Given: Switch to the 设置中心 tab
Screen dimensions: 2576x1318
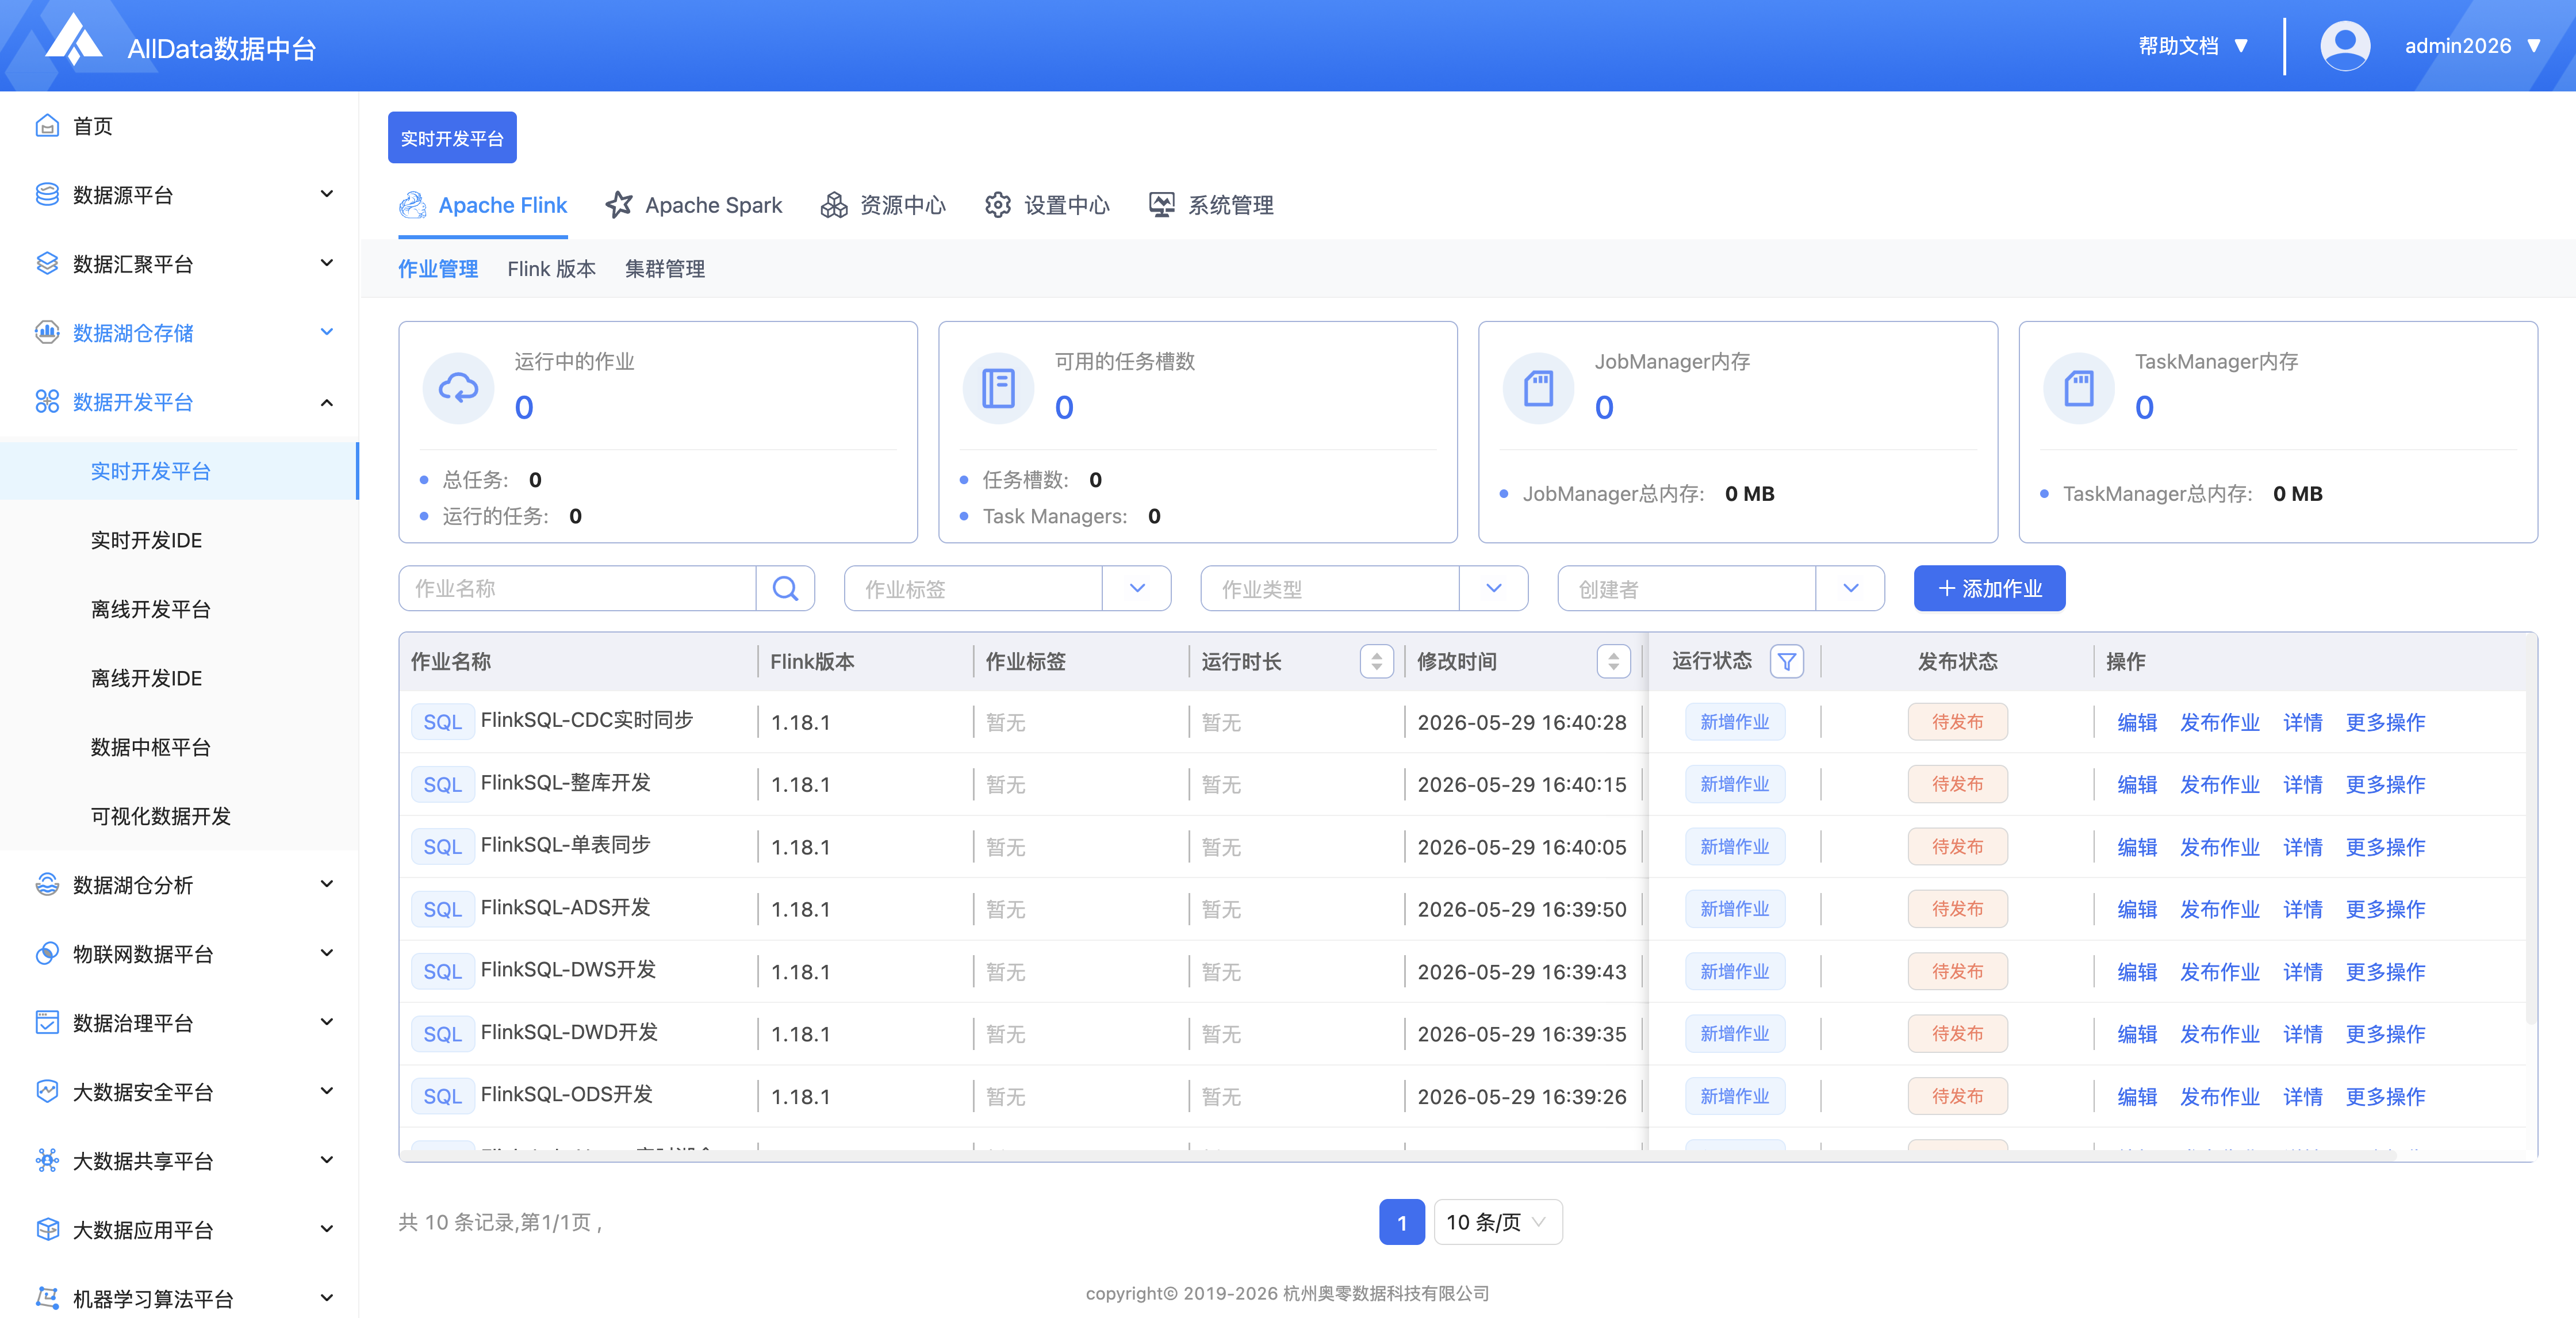Looking at the screenshot, I should click(x=1047, y=205).
